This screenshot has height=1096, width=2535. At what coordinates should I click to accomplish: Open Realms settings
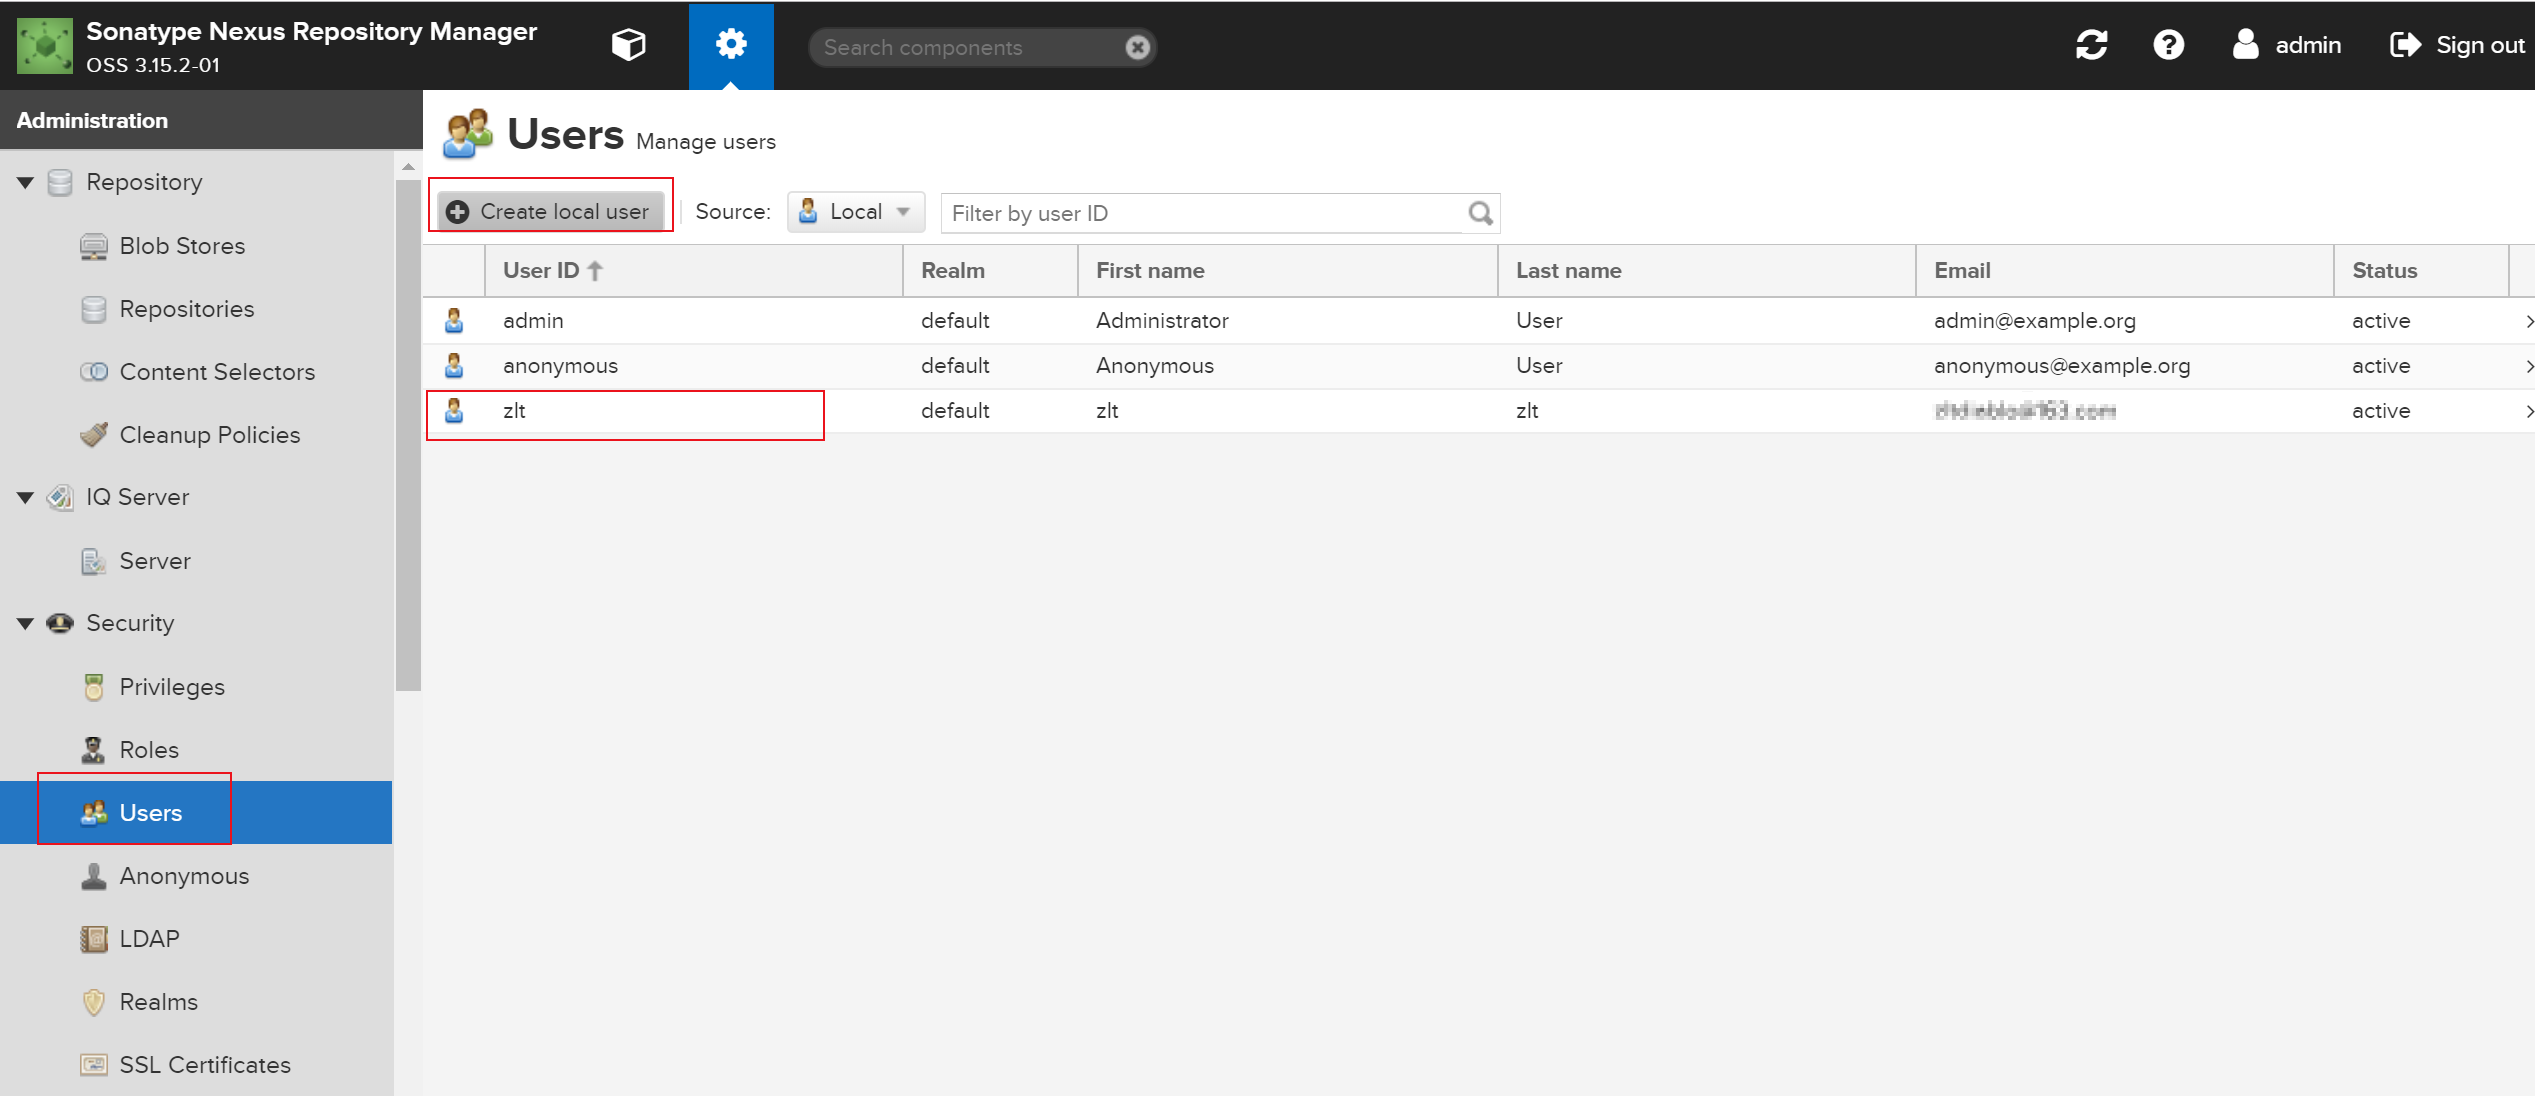158,1002
